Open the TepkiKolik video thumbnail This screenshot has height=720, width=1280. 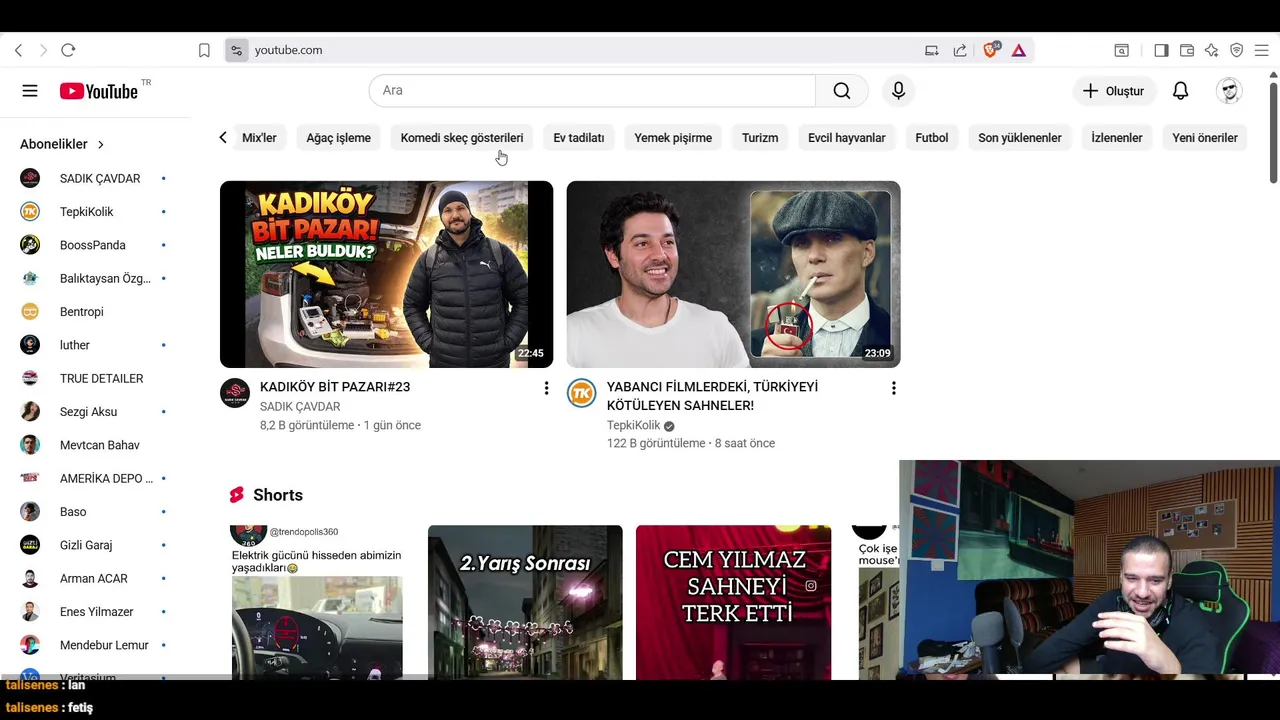(x=733, y=274)
